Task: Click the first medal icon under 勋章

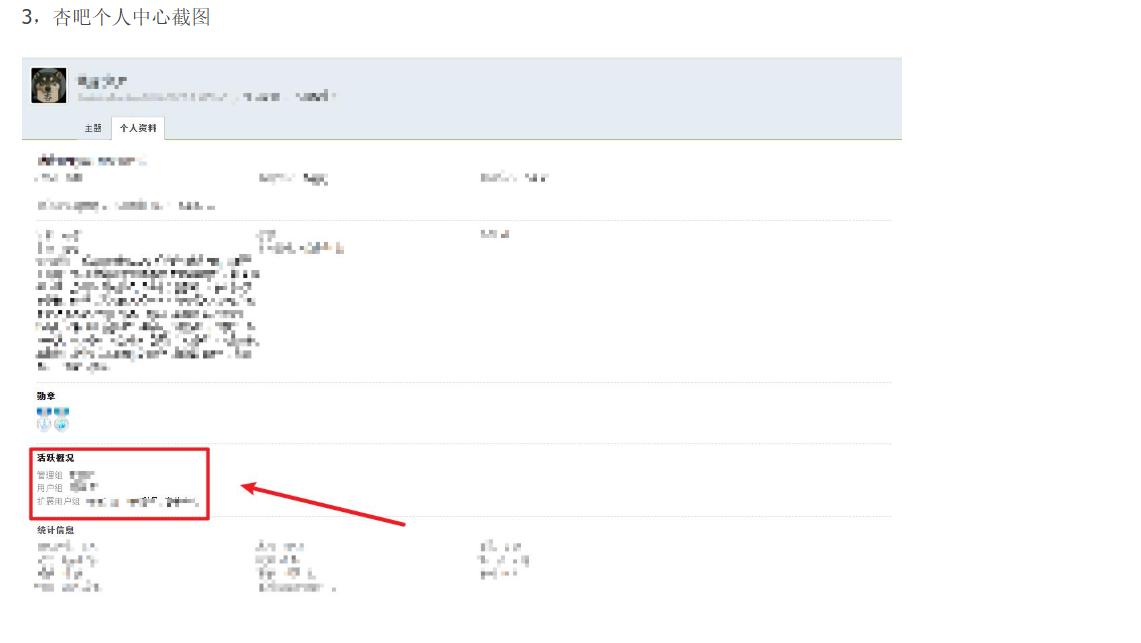Action: coord(44,418)
